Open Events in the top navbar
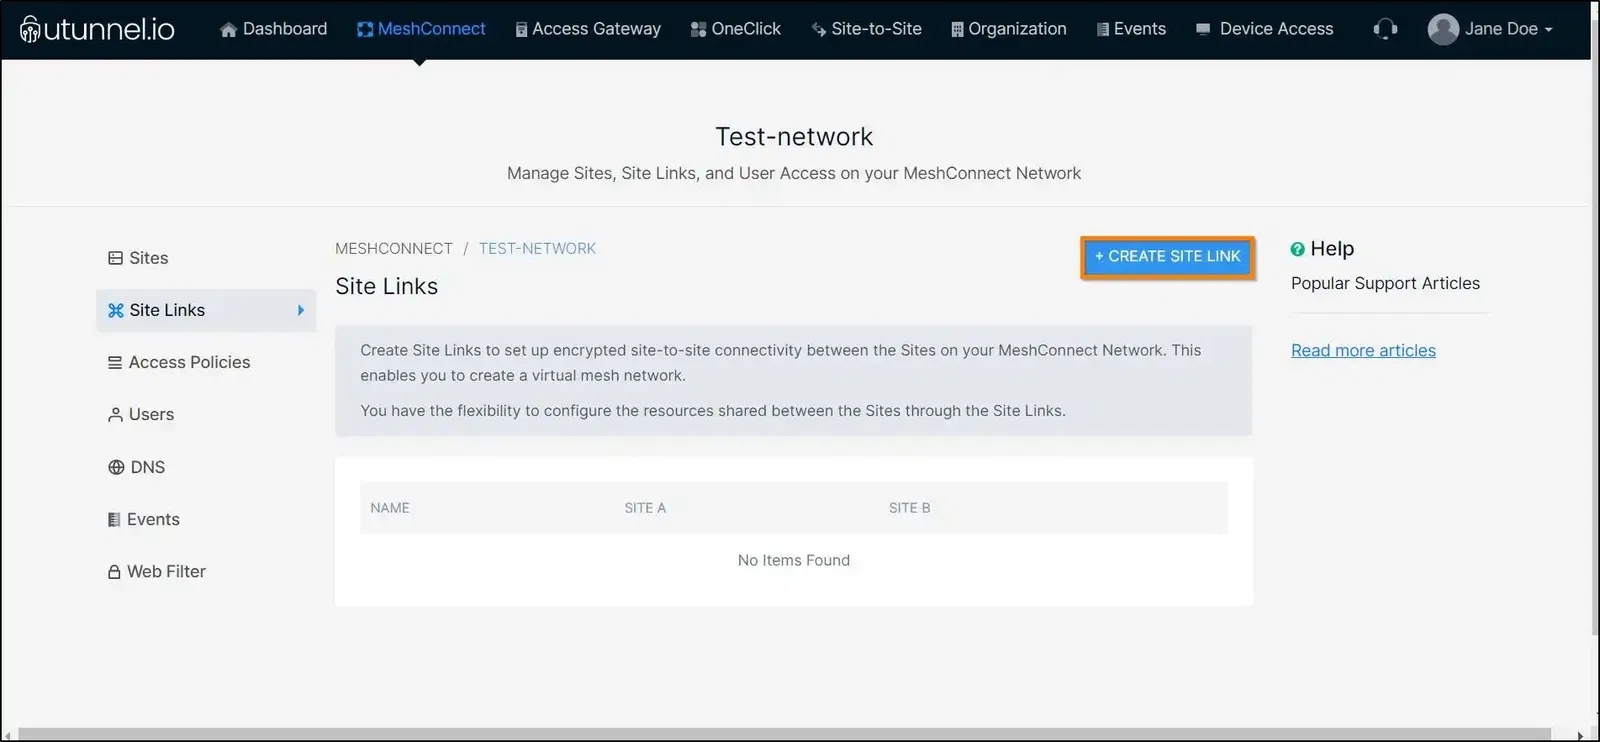This screenshot has height=742, width=1600. pyautogui.click(x=1132, y=29)
